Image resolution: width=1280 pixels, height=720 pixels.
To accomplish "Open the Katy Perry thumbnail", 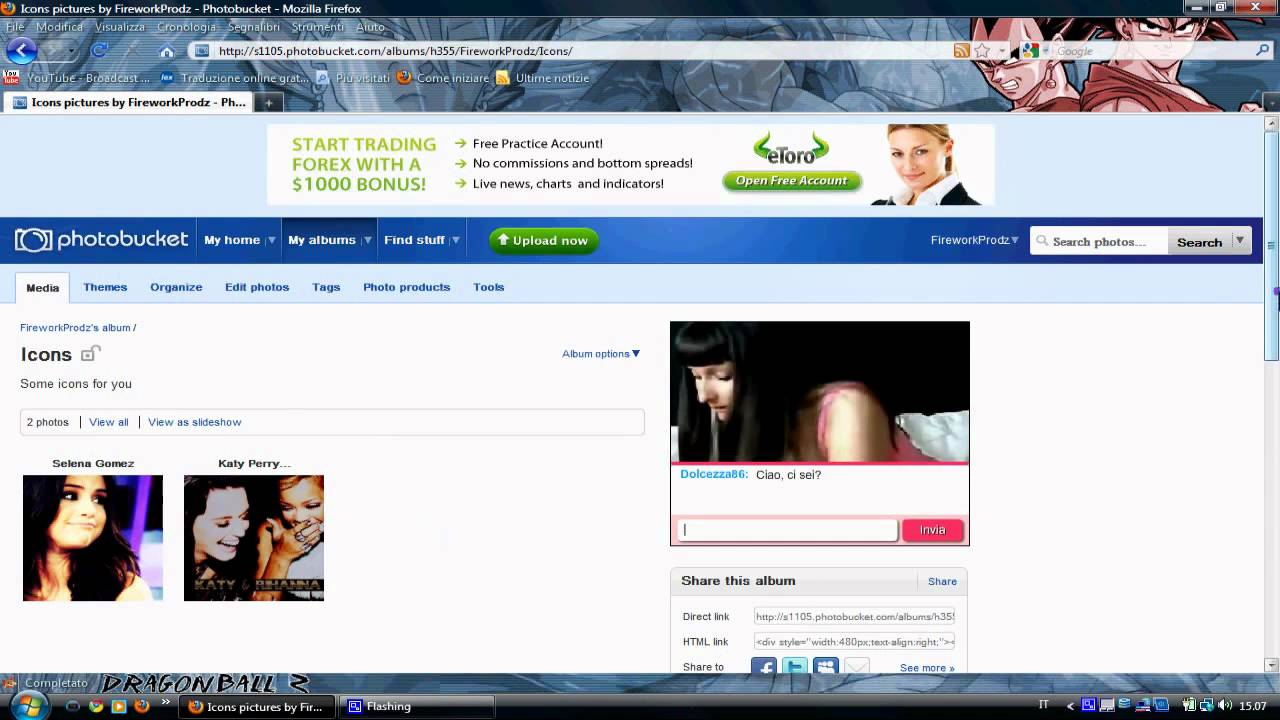I will click(x=254, y=538).
